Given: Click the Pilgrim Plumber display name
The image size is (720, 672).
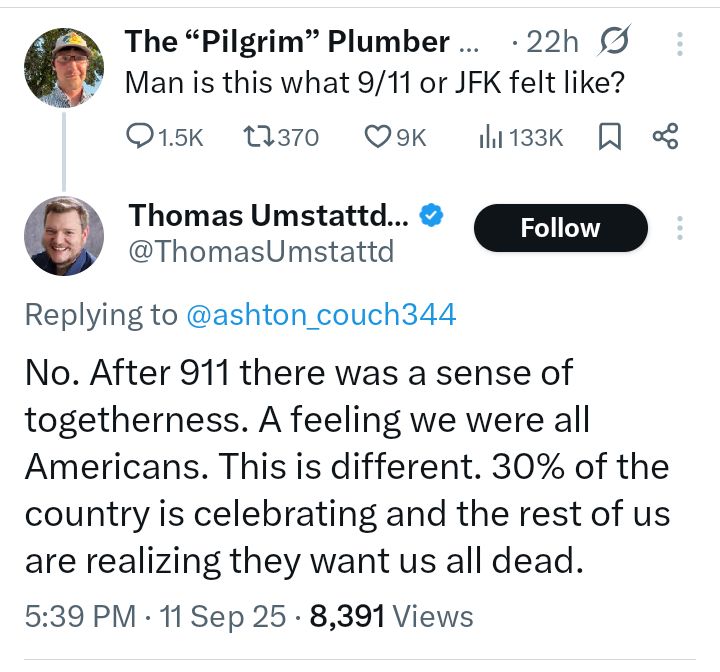Looking at the screenshot, I should (301, 41).
